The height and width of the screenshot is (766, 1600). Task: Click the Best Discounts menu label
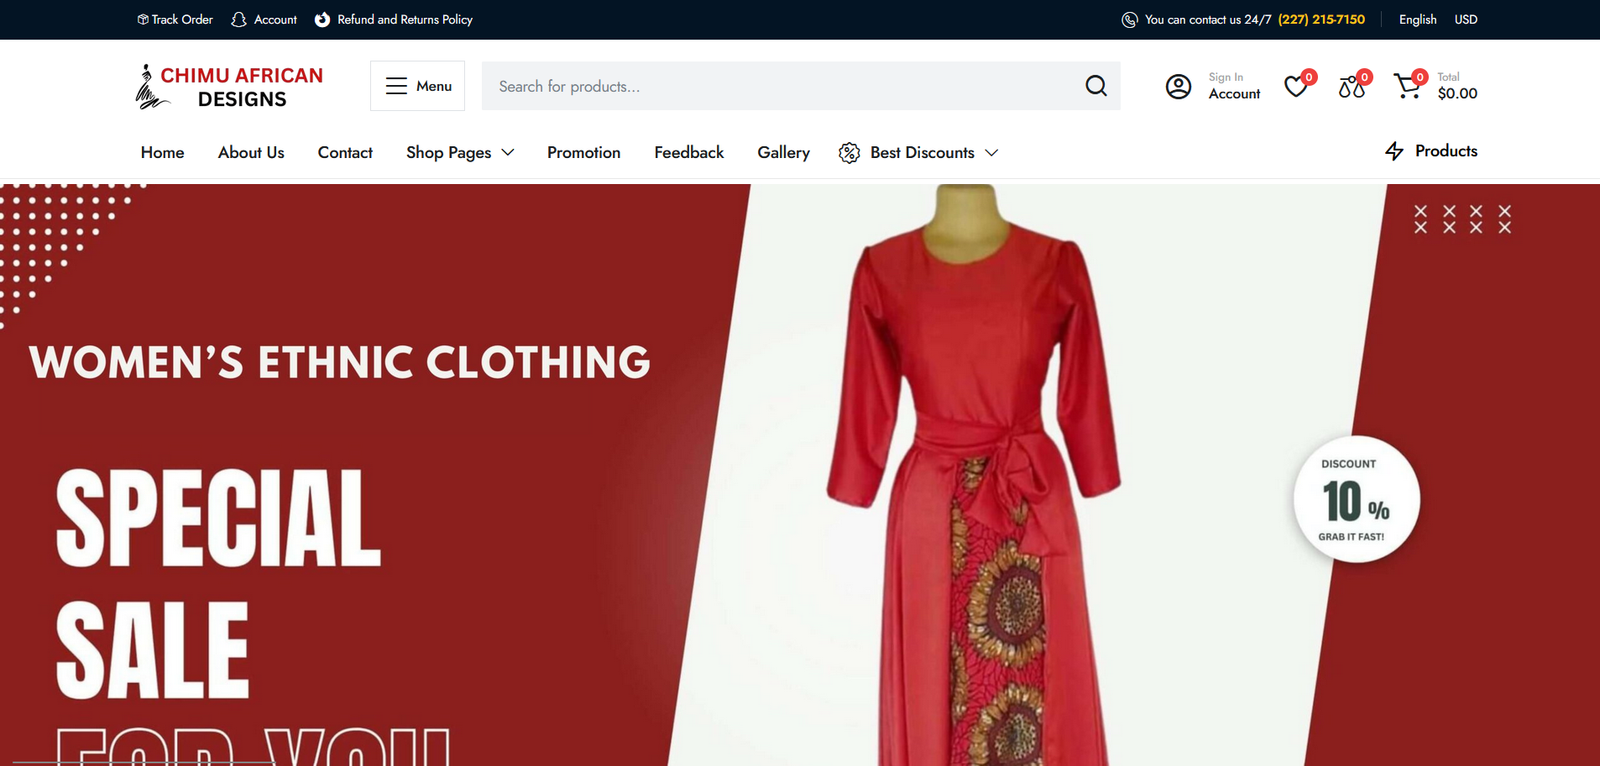pyautogui.click(x=922, y=152)
